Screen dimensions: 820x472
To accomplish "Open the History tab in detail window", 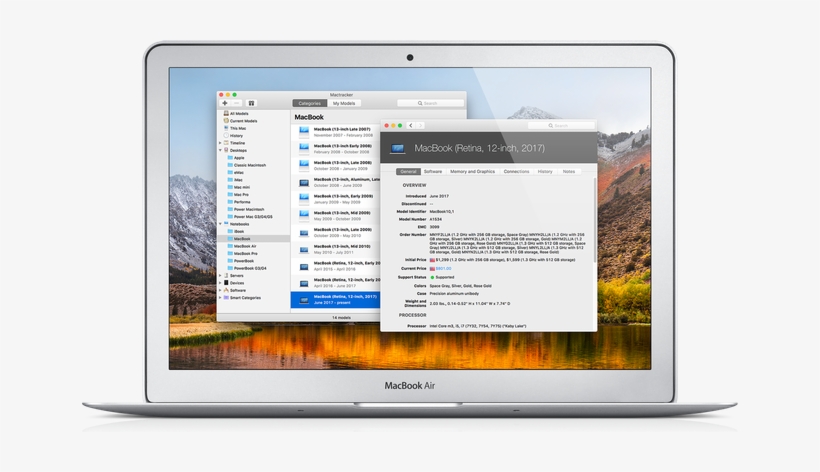I will [545, 171].
